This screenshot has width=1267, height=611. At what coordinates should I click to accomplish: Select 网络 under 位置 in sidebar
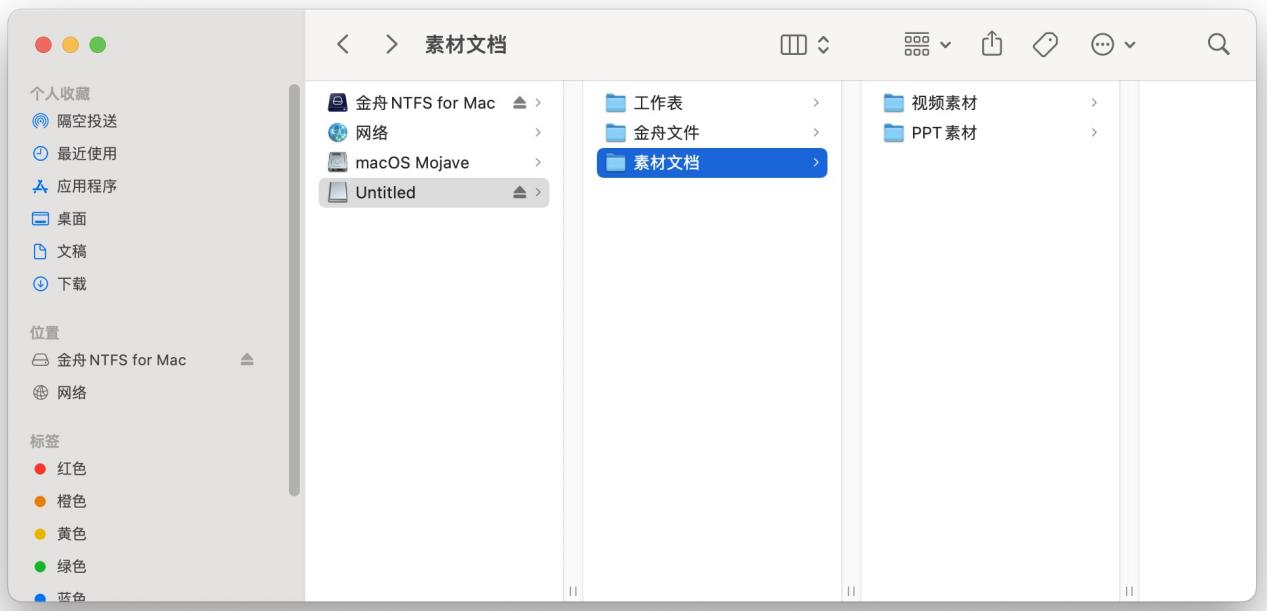[71, 392]
